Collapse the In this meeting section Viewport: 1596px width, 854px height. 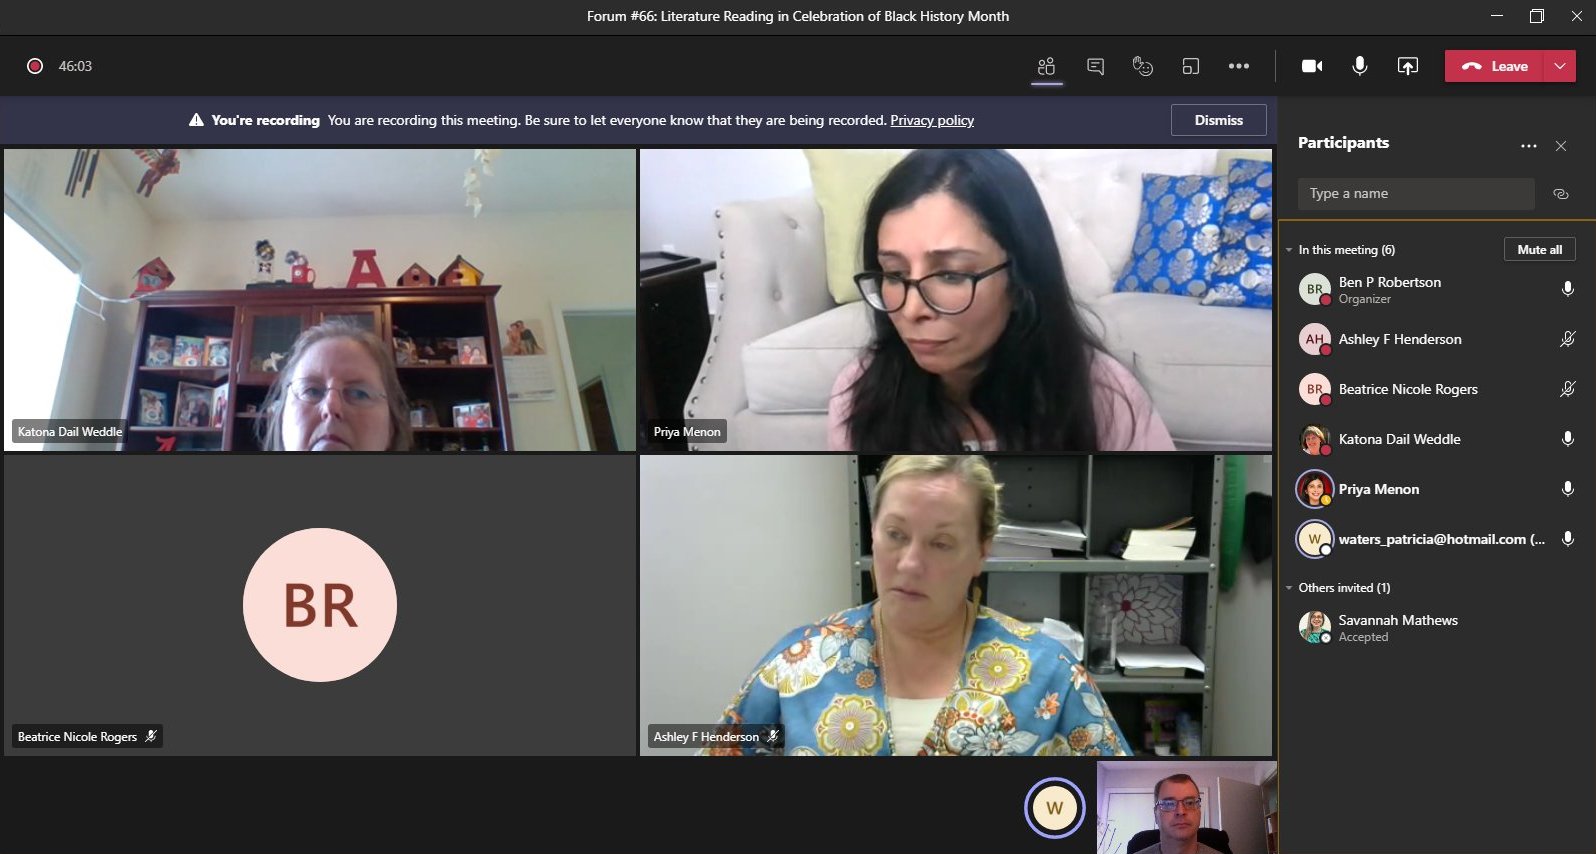(x=1289, y=250)
